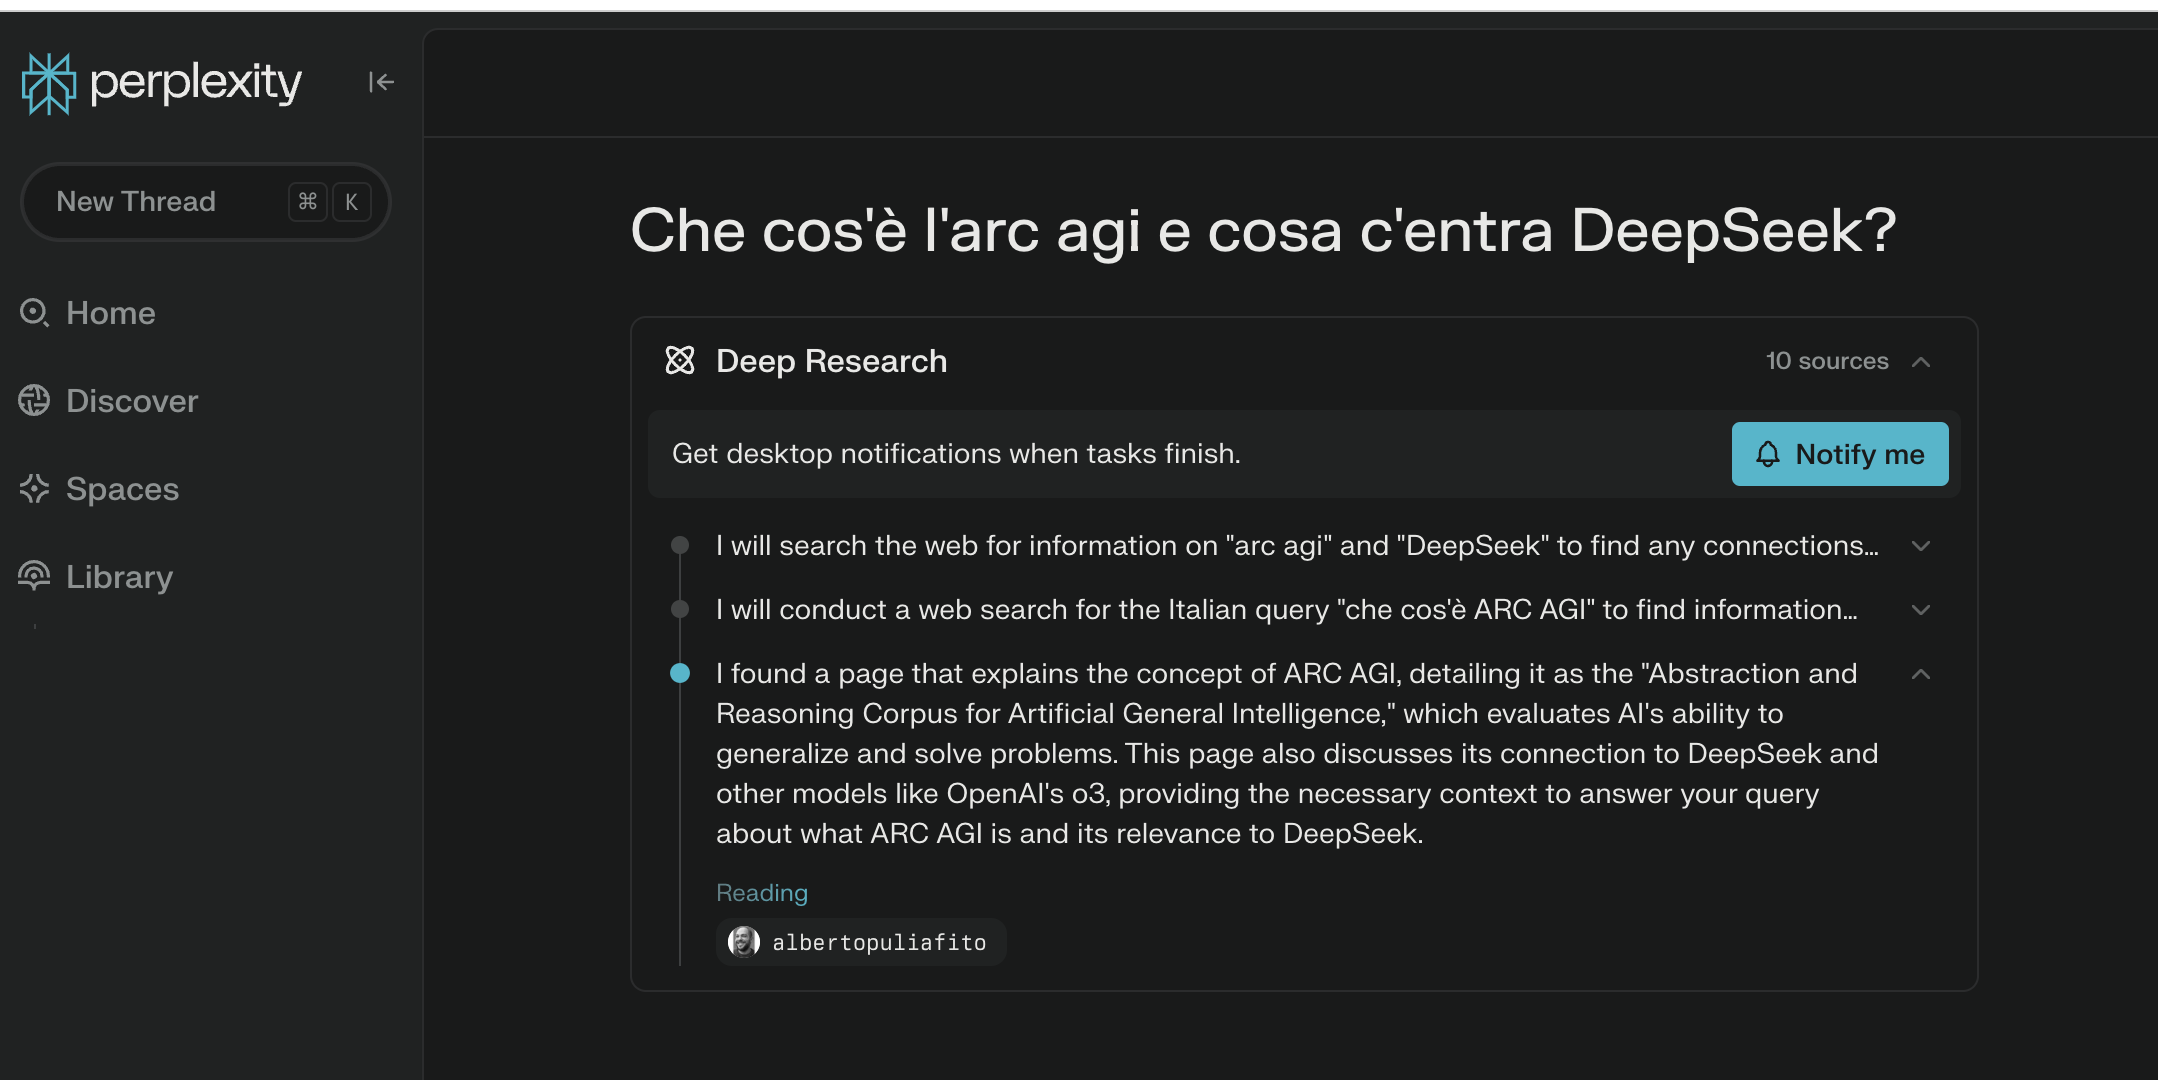Click the Spaces sparkle icon
This screenshot has height=1080, width=2158.
[x=34, y=488]
